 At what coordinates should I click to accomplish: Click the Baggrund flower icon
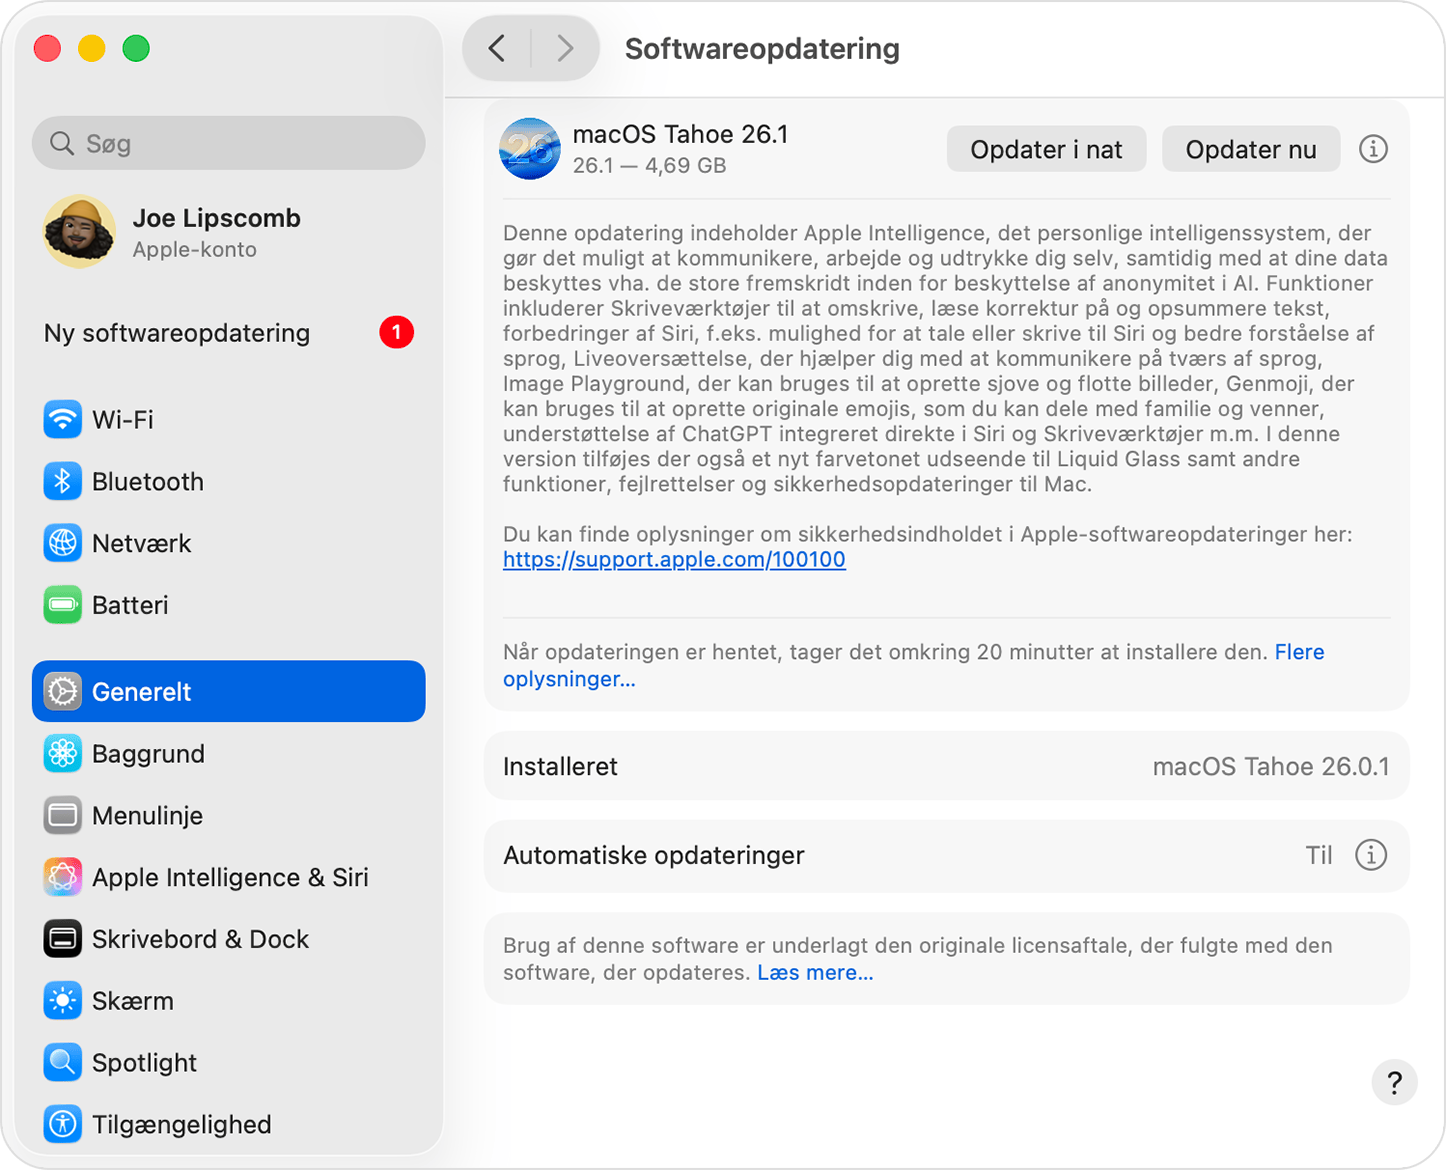point(62,753)
